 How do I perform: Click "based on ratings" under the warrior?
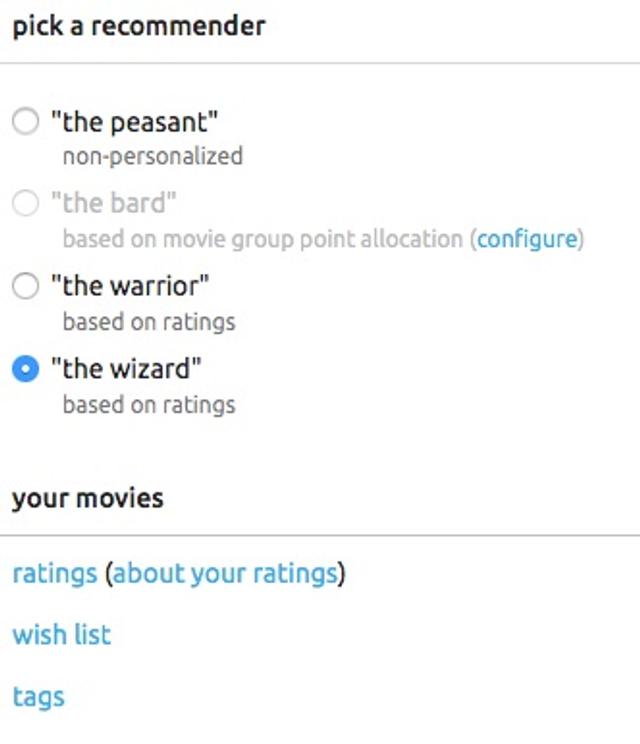click(x=149, y=322)
